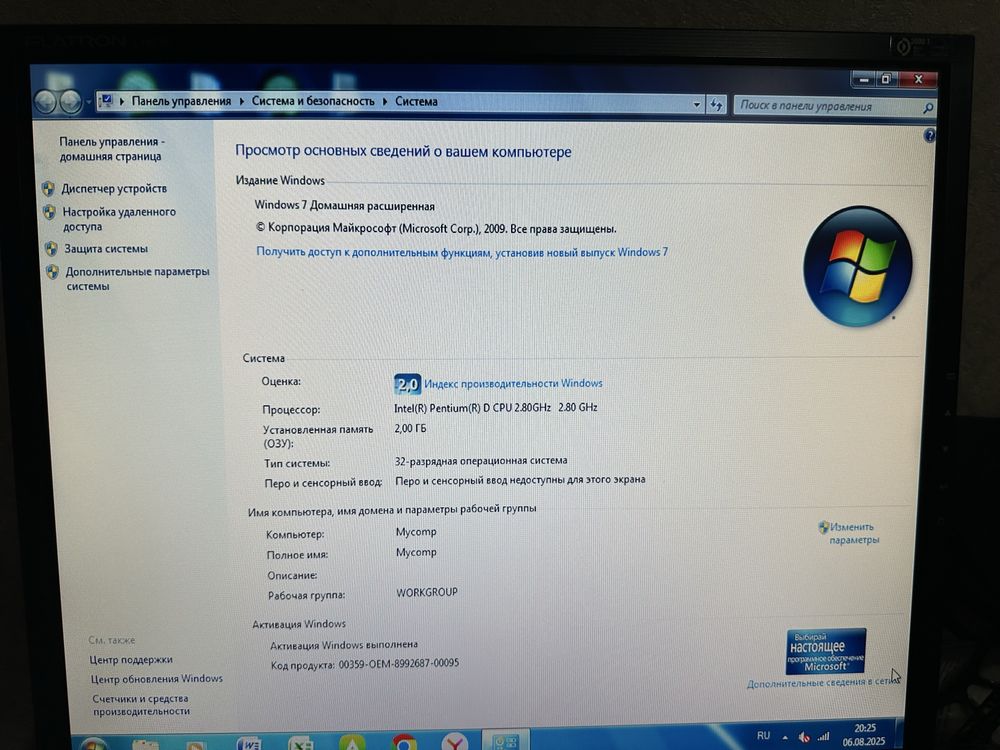Open Центр обновления Windows
Image resolution: width=1000 pixels, height=750 pixels.
(x=156, y=679)
